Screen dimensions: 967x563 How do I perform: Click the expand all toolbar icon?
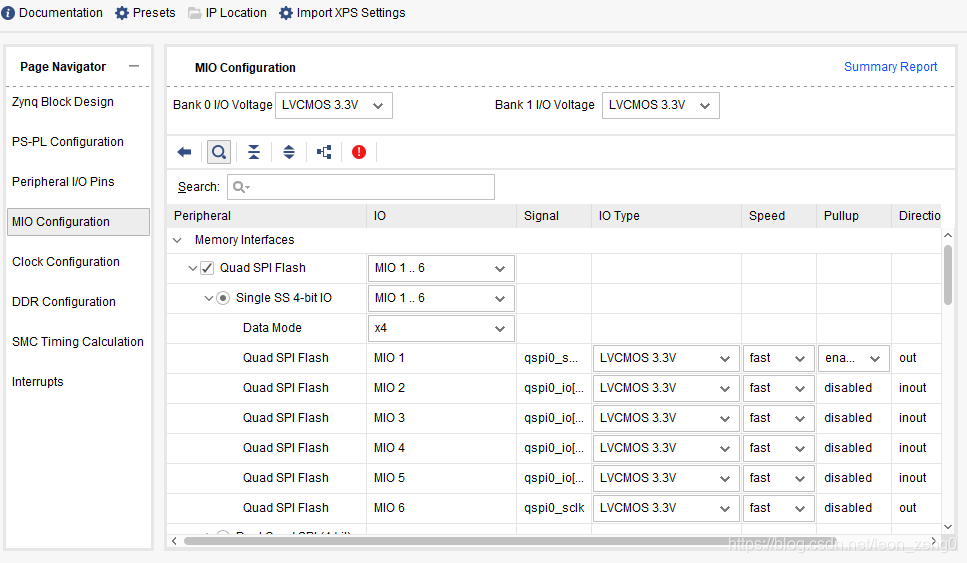click(289, 152)
